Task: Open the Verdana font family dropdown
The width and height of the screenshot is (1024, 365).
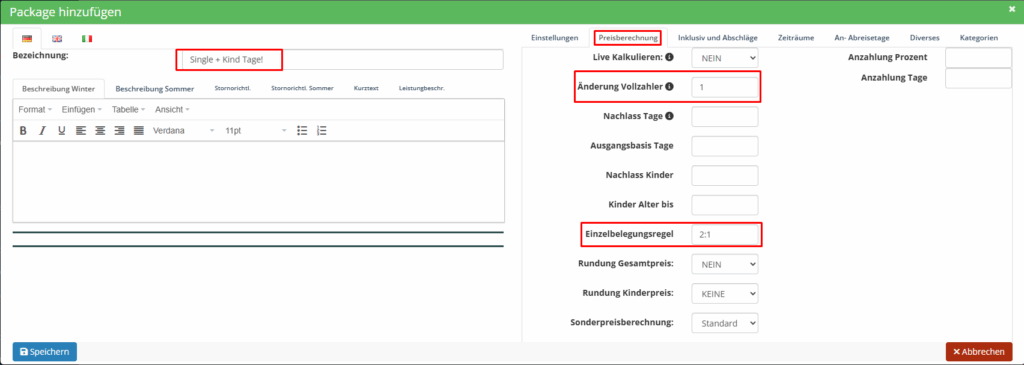Action: coord(184,131)
